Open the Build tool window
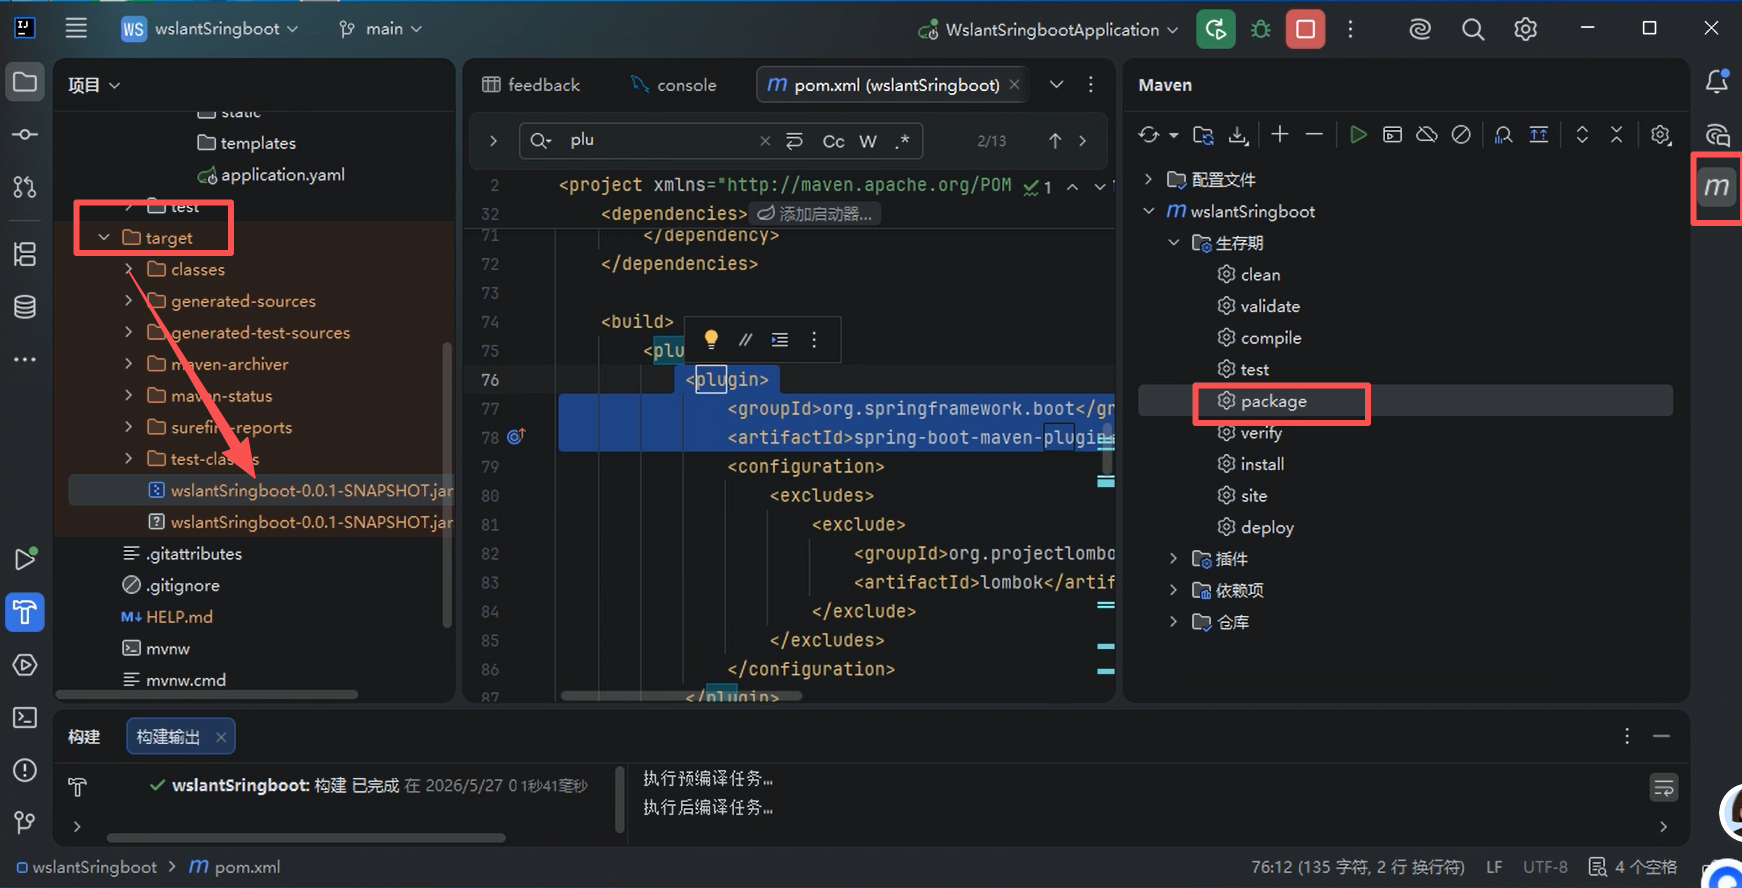Screen dimensions: 1742x888 coord(25,612)
